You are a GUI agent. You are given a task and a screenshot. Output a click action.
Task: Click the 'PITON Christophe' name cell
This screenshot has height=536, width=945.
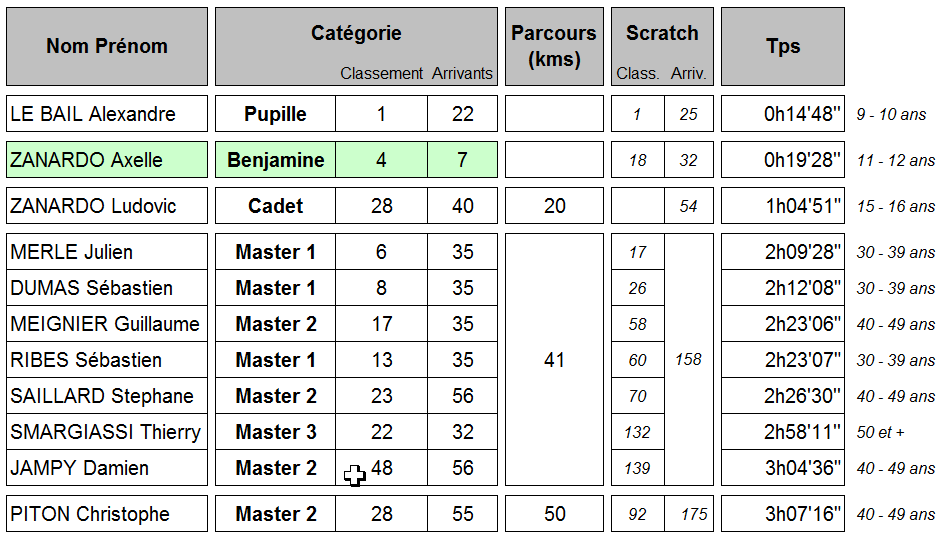pyautogui.click(x=107, y=514)
